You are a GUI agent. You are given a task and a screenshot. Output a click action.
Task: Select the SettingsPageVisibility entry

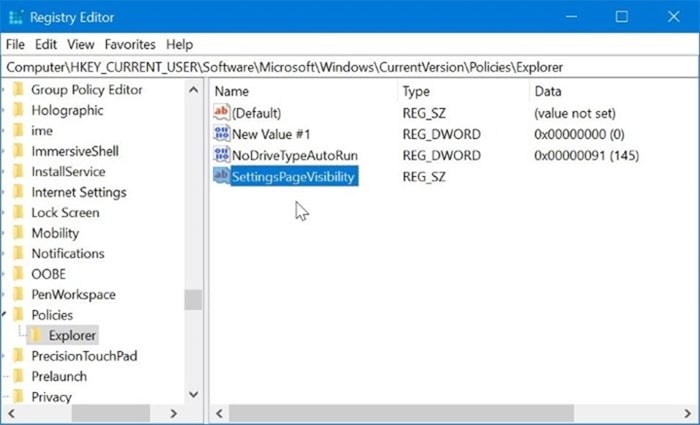294,177
